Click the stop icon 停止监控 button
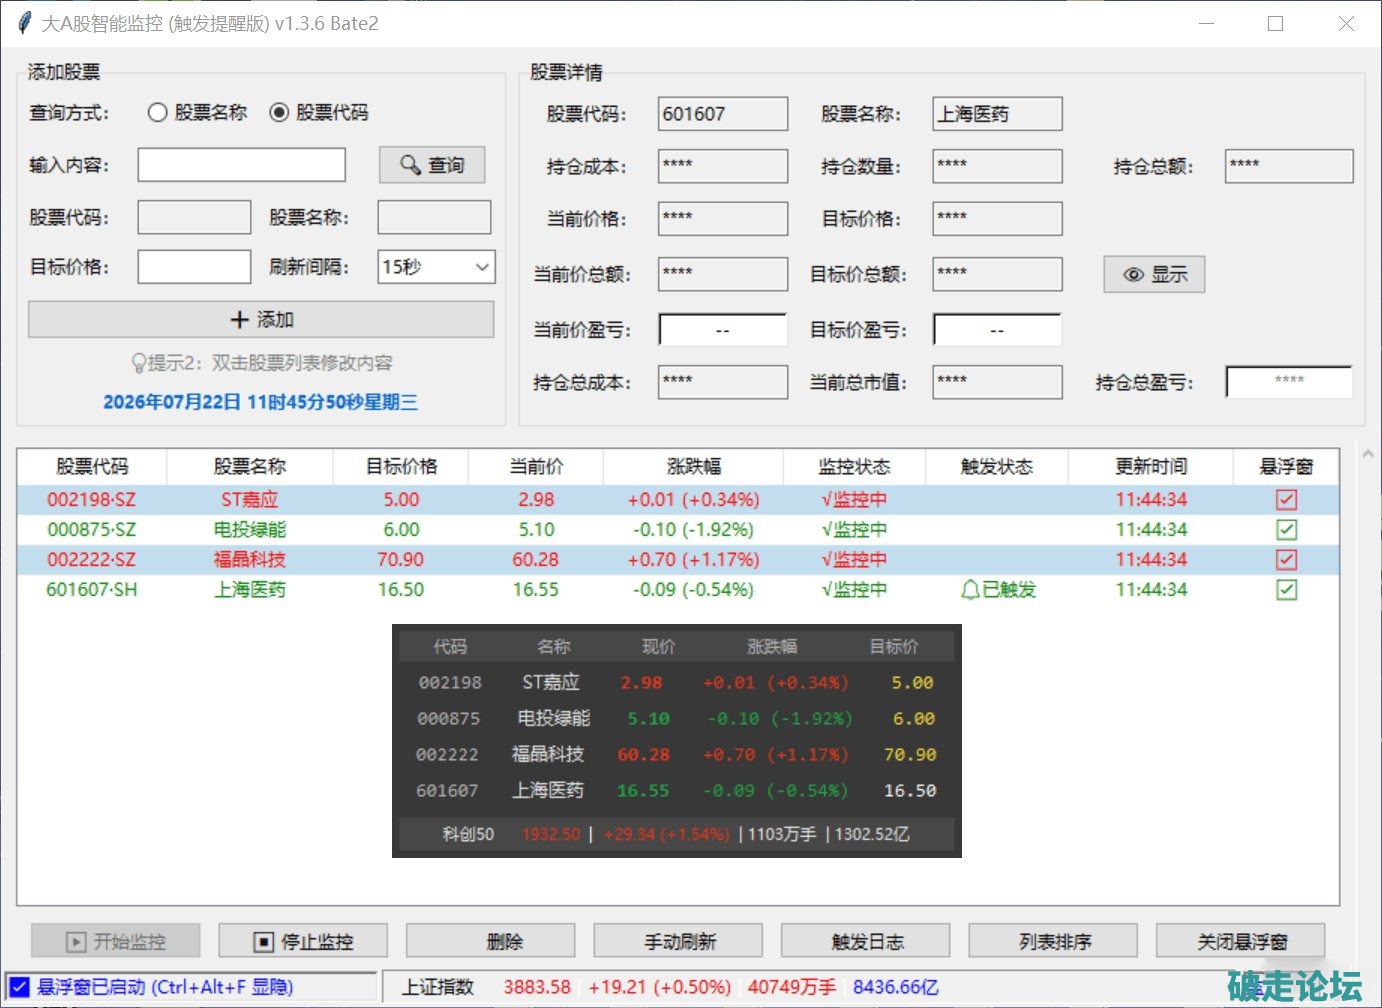Image resolution: width=1382 pixels, height=1008 pixels. click(x=303, y=941)
